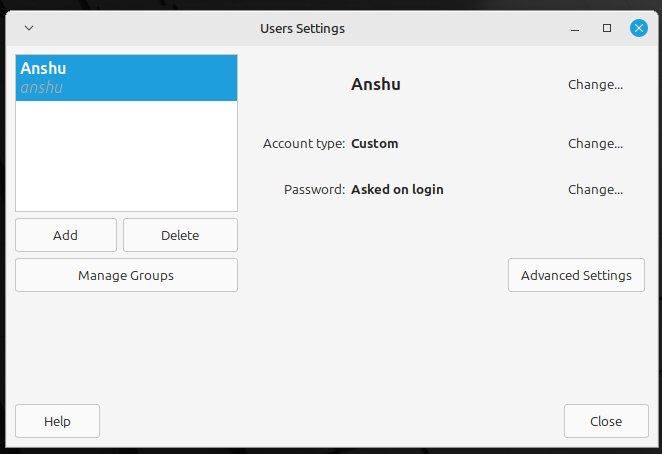
Task: Open the window menu chevron in title bar
Action: [x=27, y=28]
